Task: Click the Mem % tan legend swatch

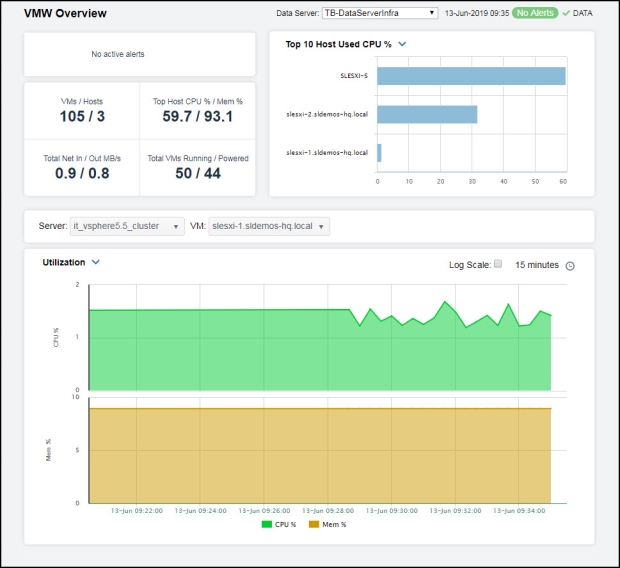Action: 314,524
